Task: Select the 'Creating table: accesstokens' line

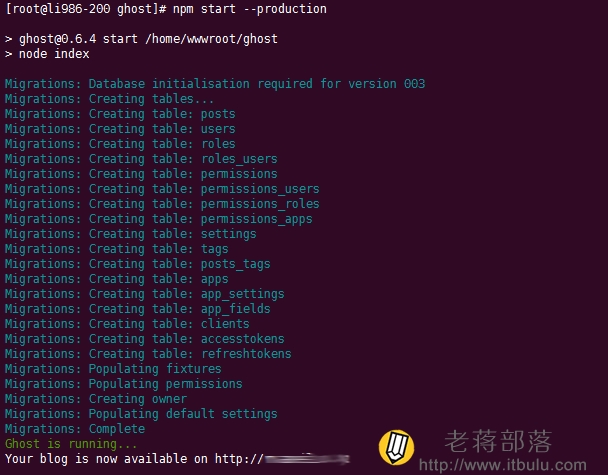Action: point(145,339)
